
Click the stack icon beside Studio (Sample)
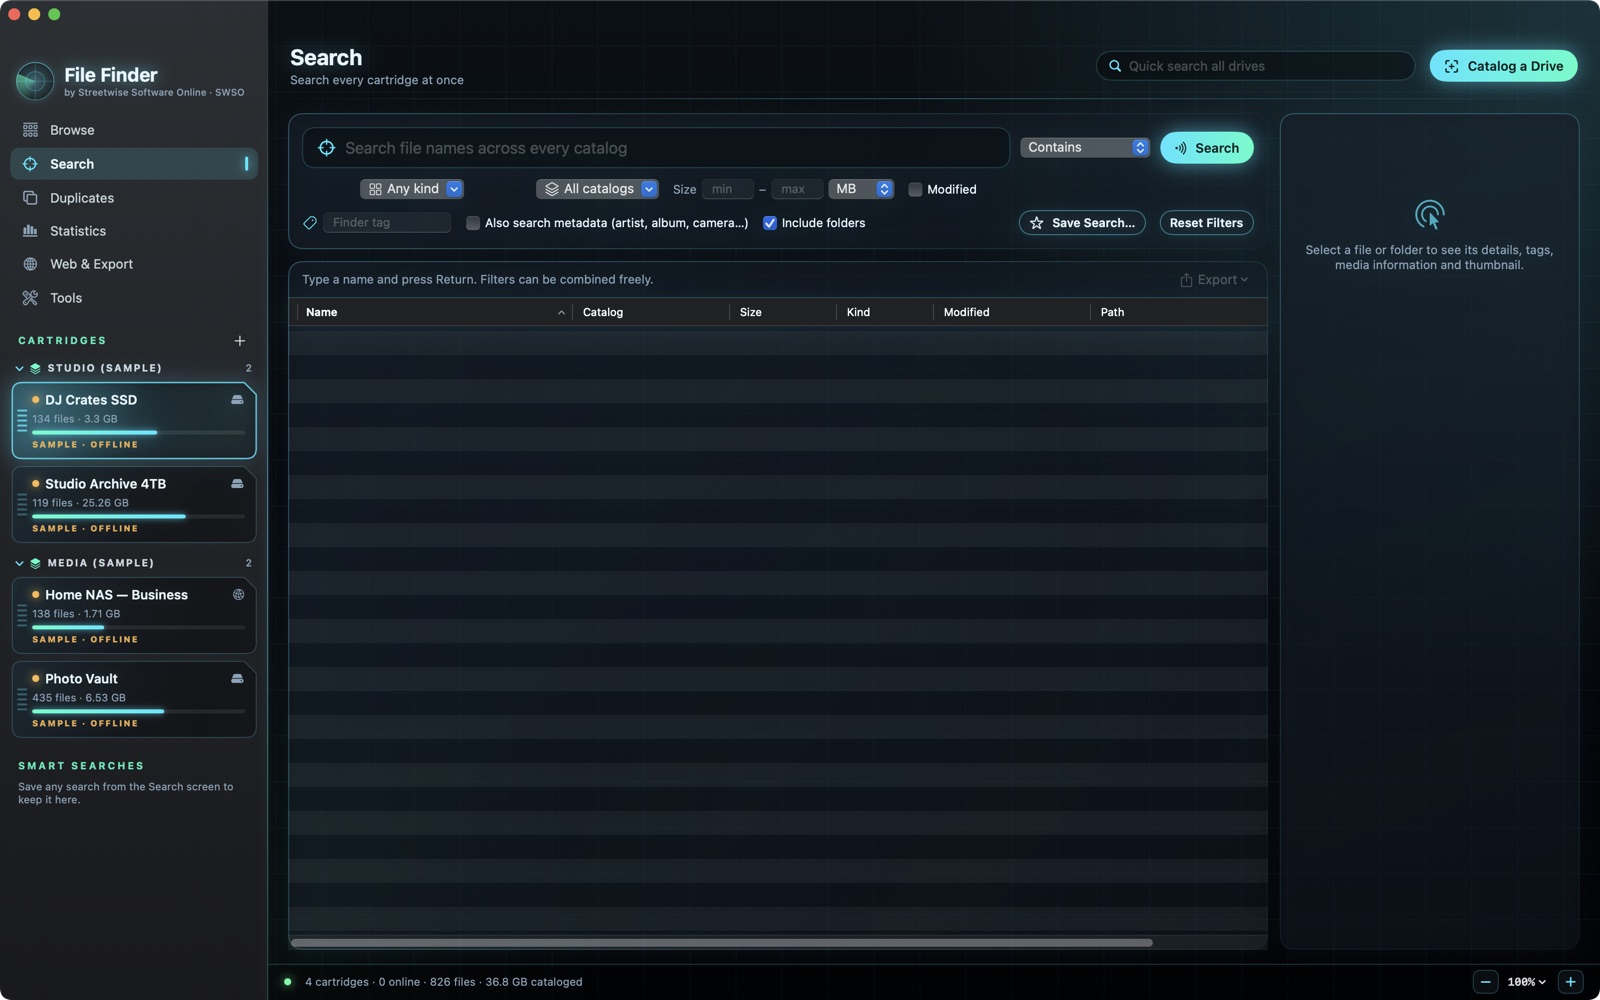tap(36, 368)
